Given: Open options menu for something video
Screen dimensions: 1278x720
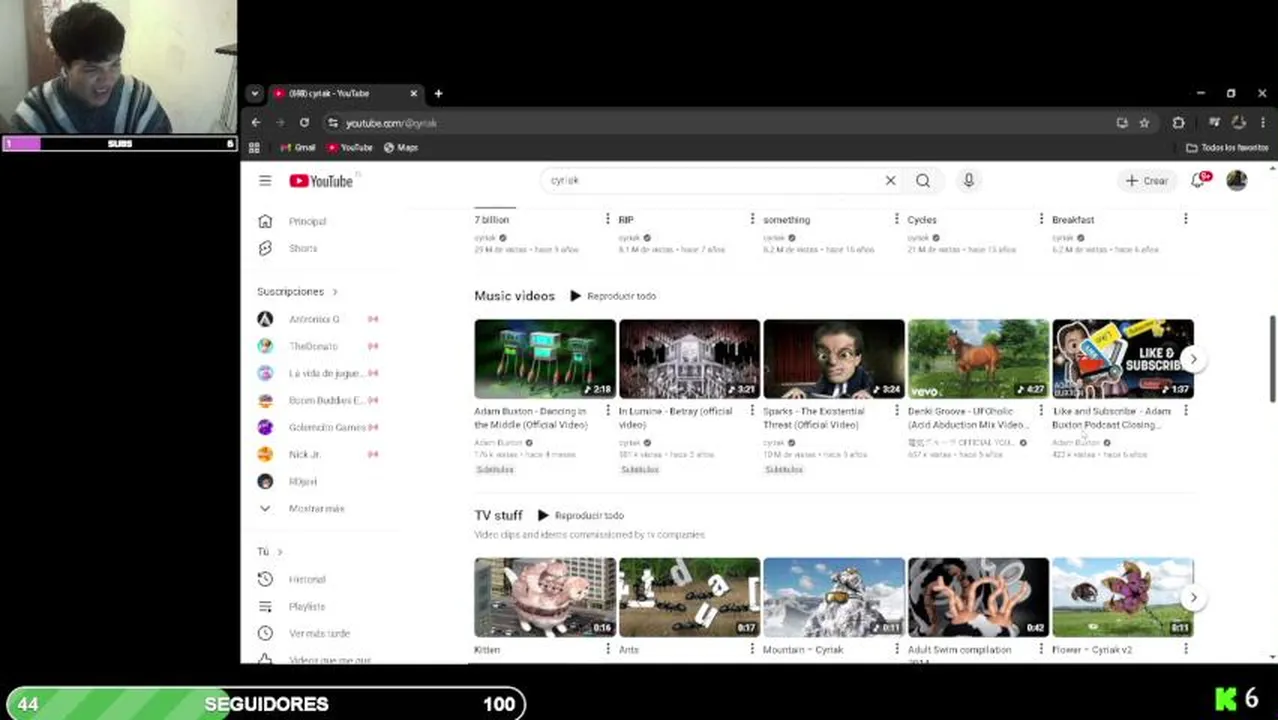Looking at the screenshot, I should click(896, 219).
